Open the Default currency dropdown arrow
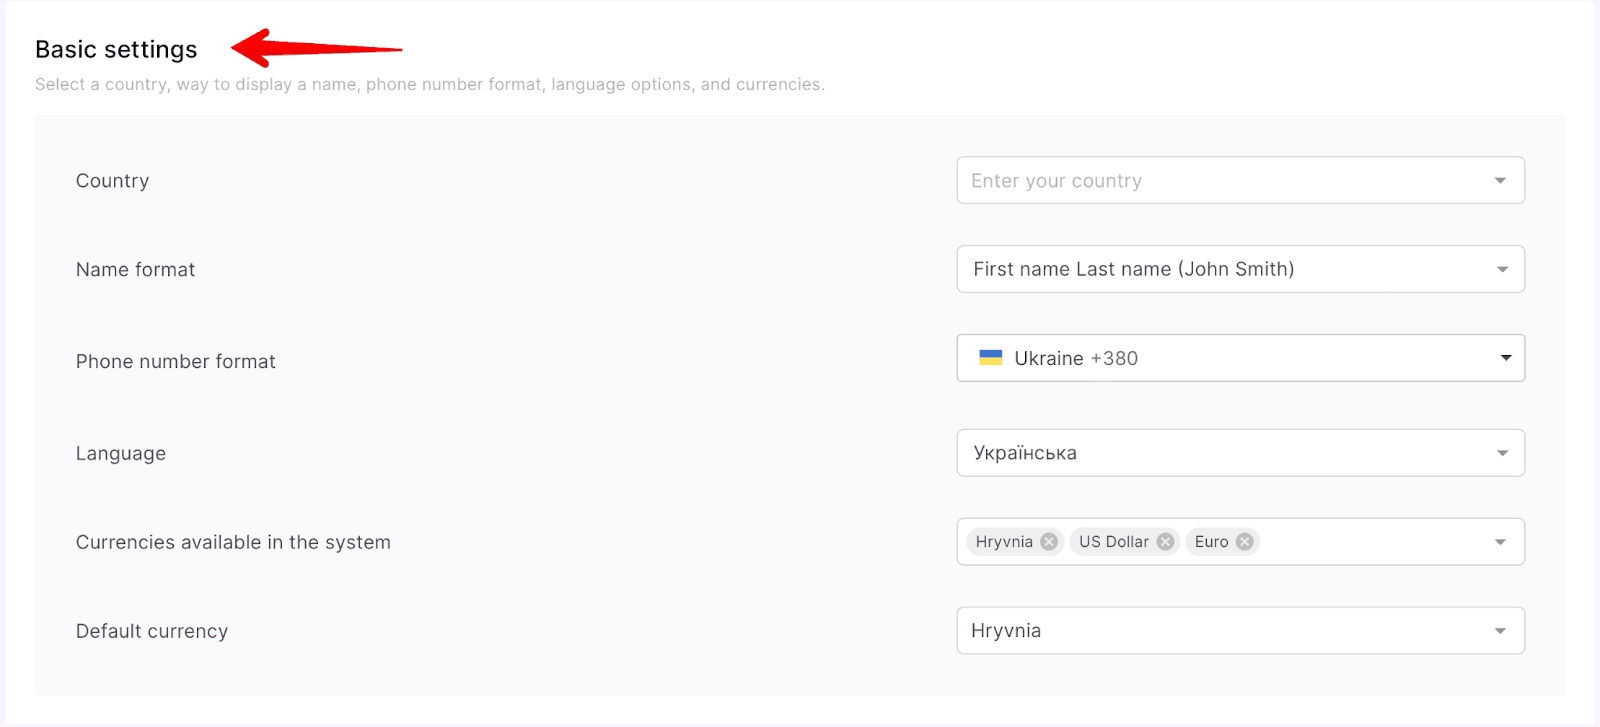 (1500, 631)
